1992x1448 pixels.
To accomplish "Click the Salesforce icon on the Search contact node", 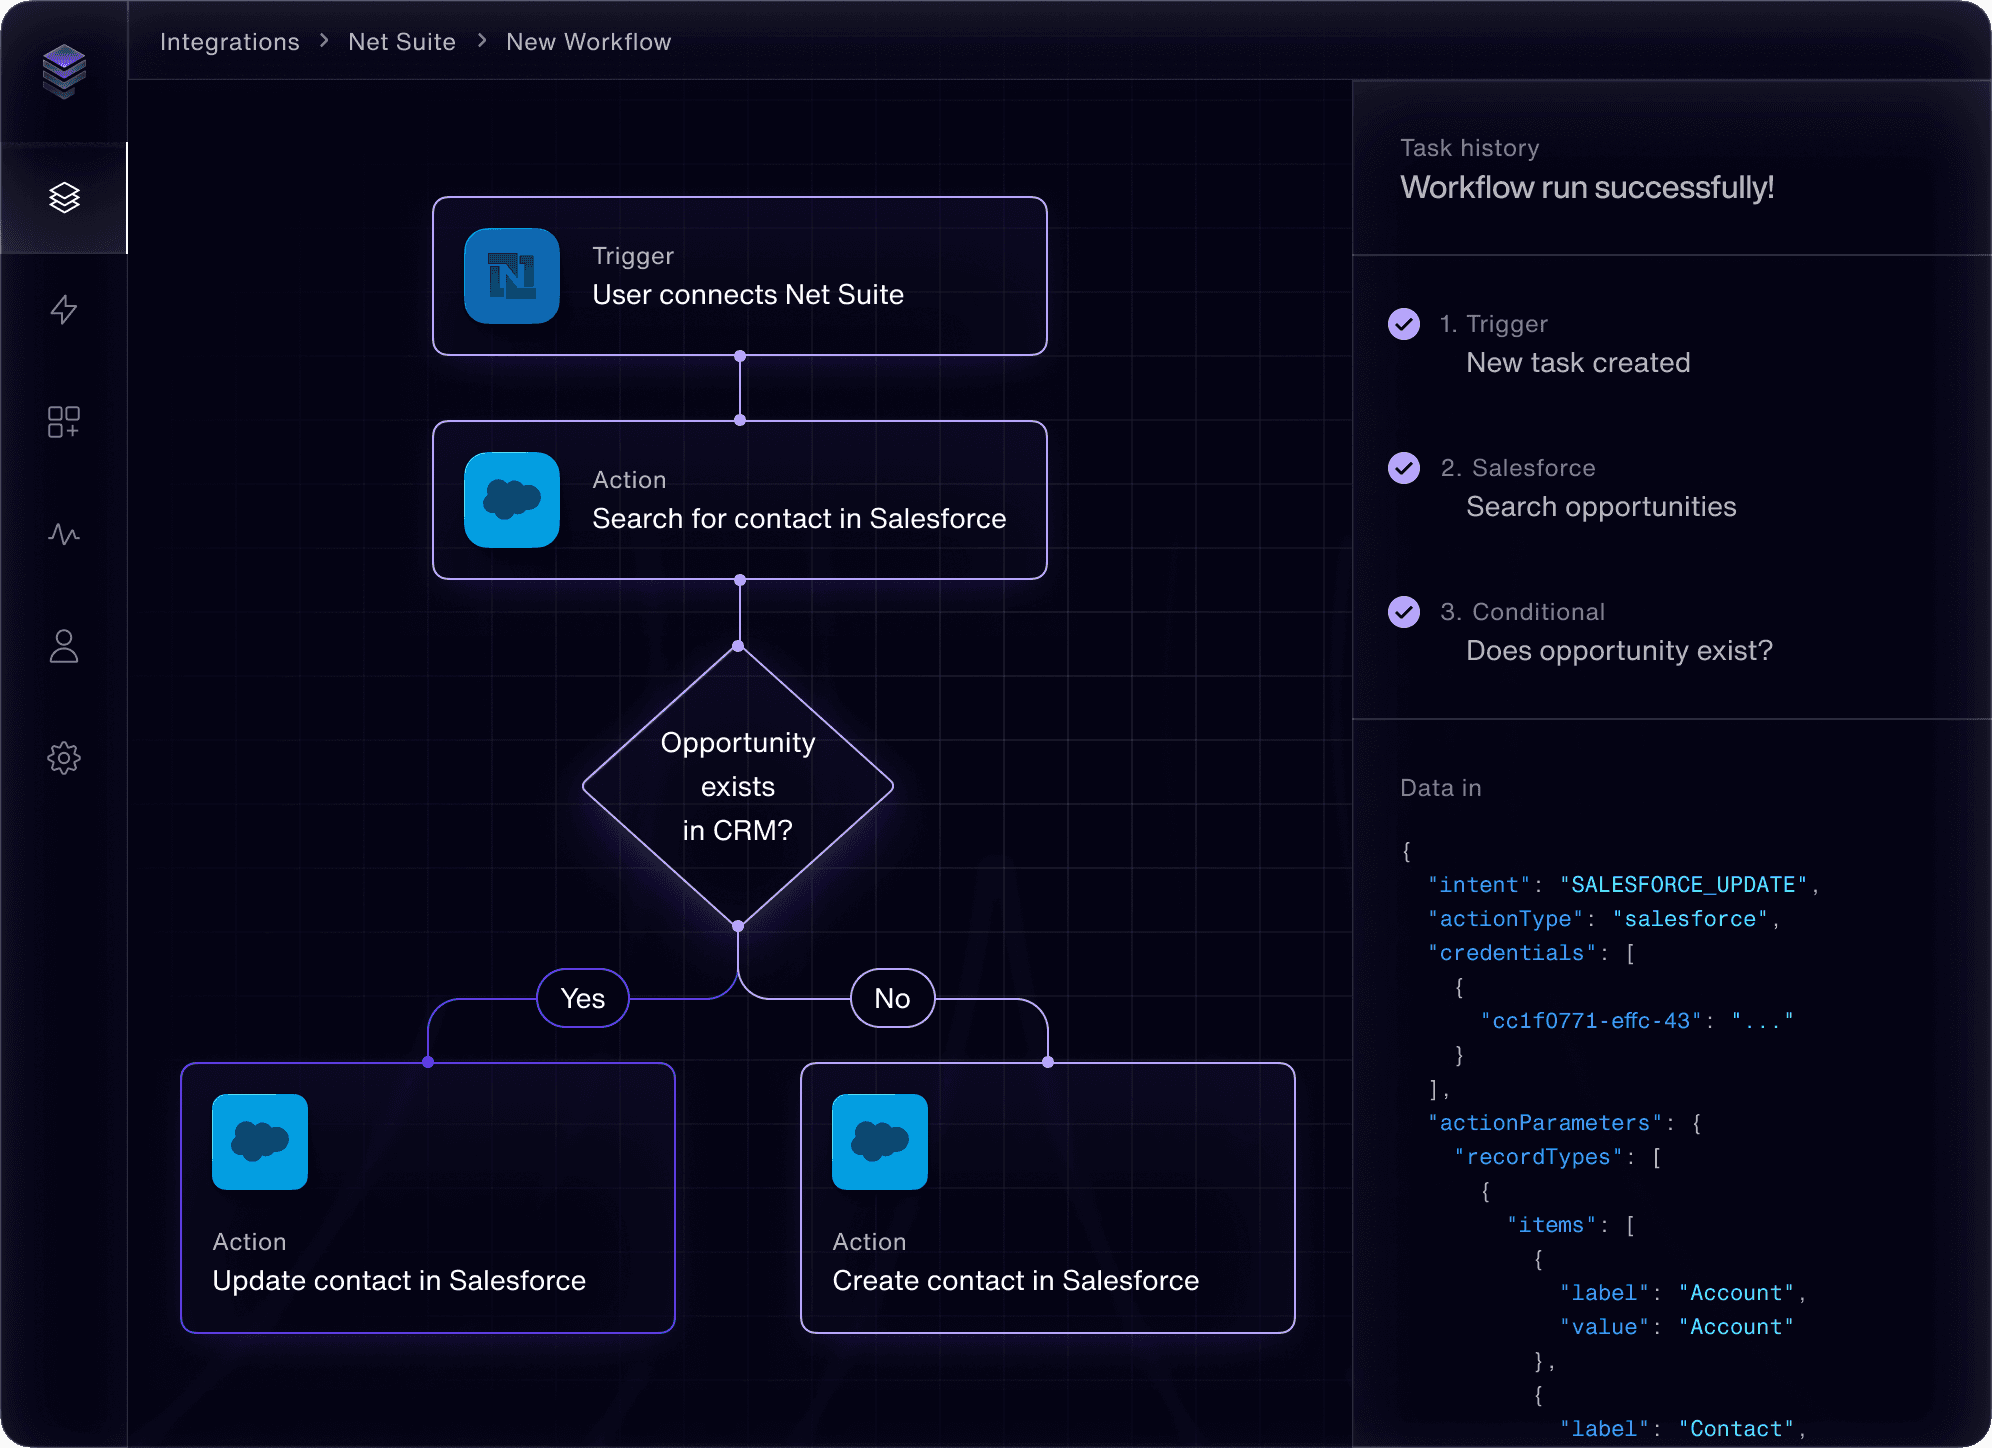I will pos(511,500).
